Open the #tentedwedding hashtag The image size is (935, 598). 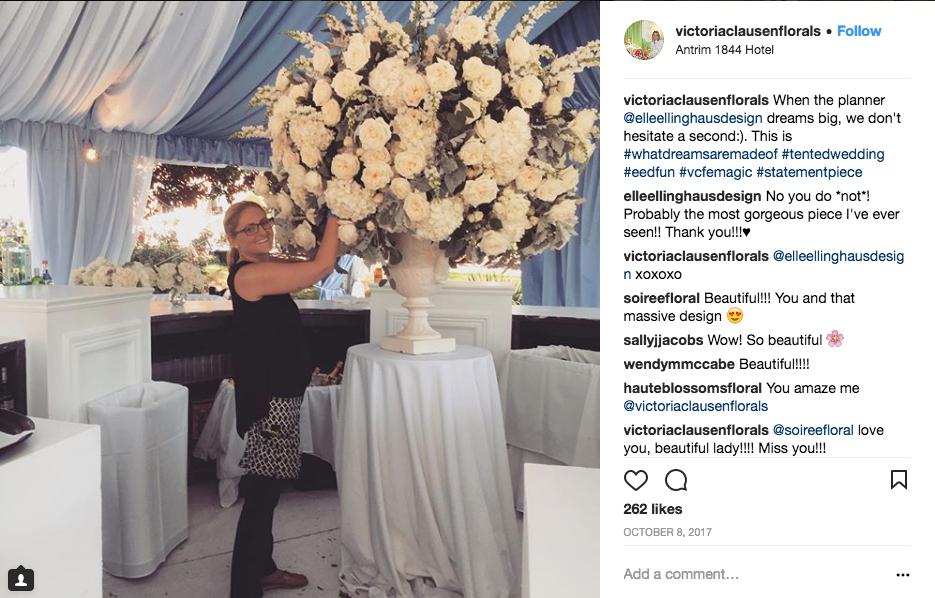click(x=833, y=154)
